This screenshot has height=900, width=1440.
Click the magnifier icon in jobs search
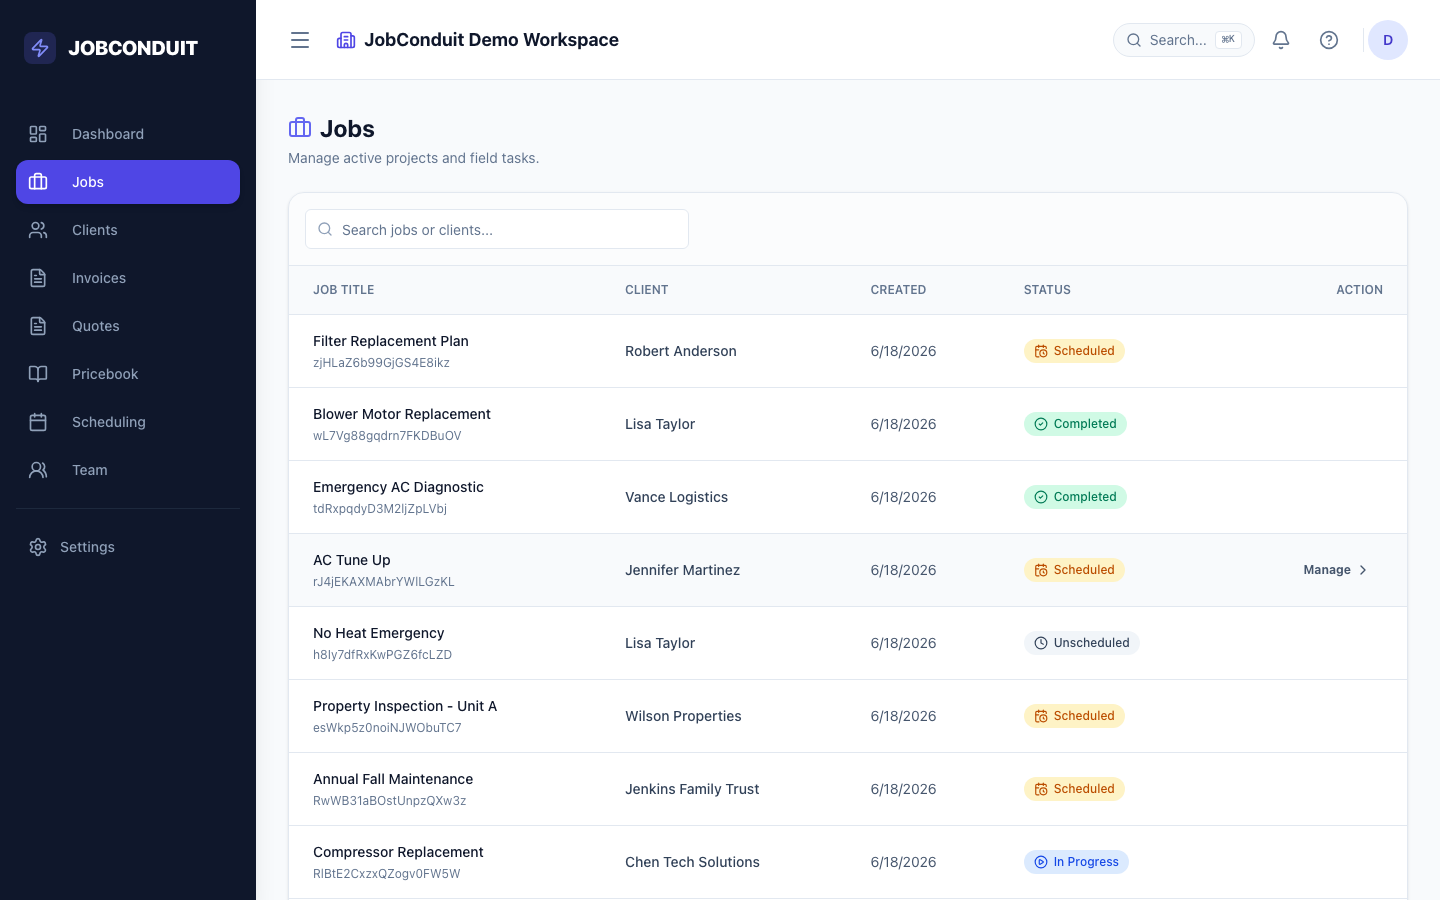[325, 229]
